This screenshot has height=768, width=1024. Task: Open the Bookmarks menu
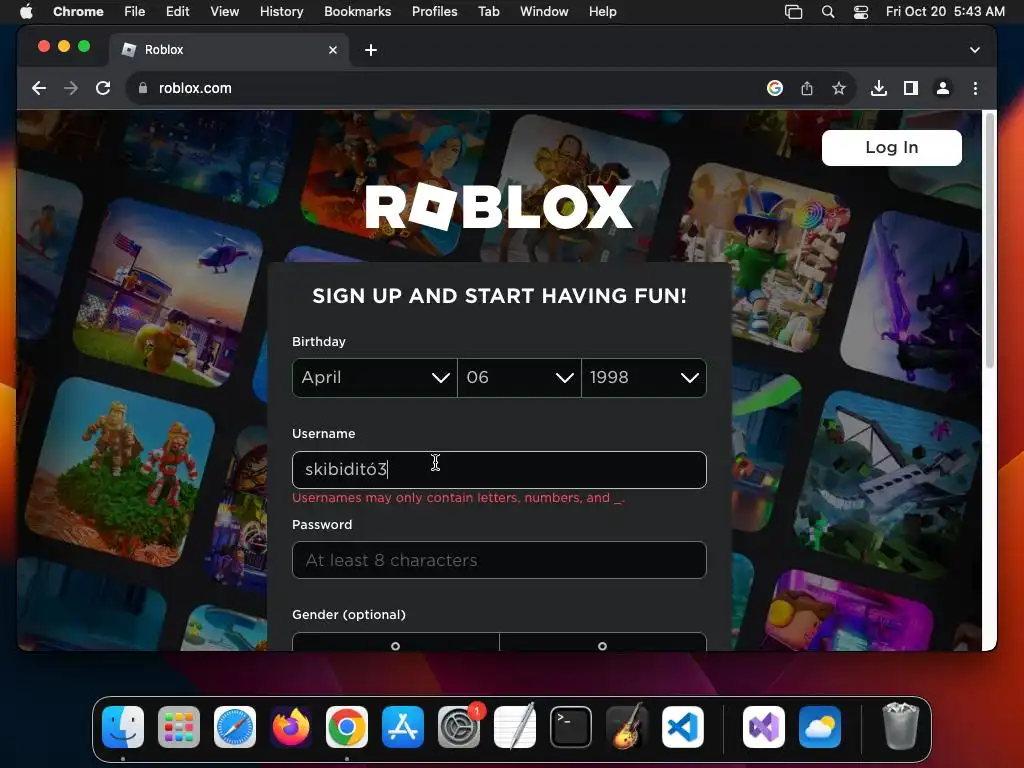357,11
